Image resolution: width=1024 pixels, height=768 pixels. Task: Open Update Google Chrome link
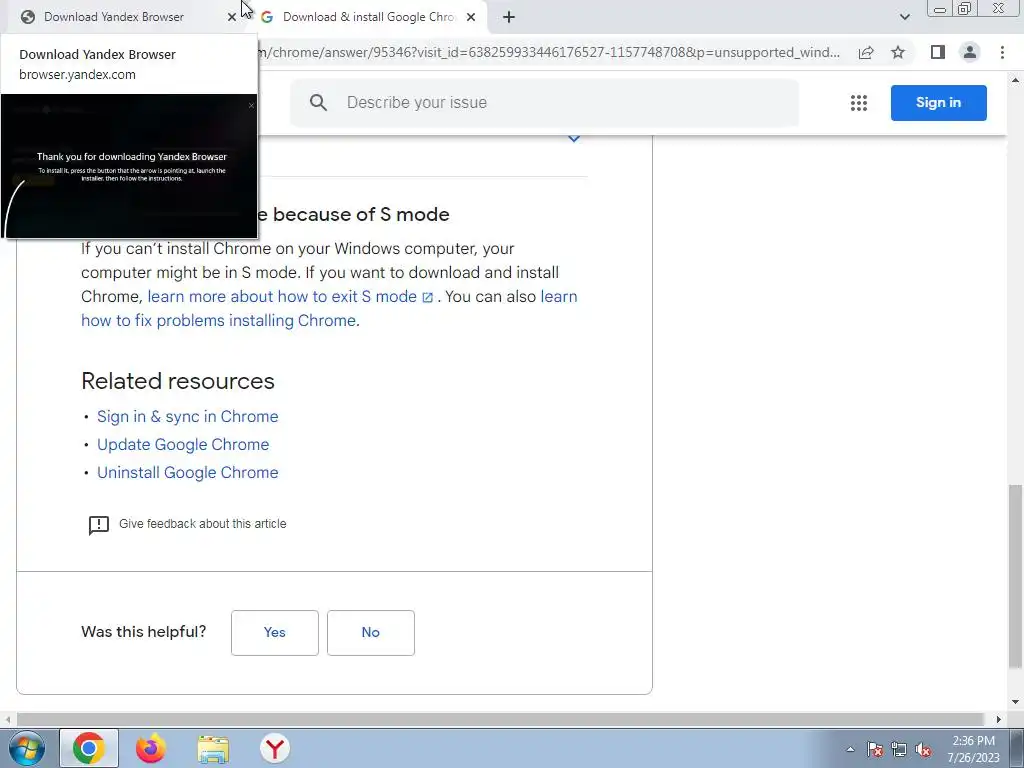tap(183, 445)
